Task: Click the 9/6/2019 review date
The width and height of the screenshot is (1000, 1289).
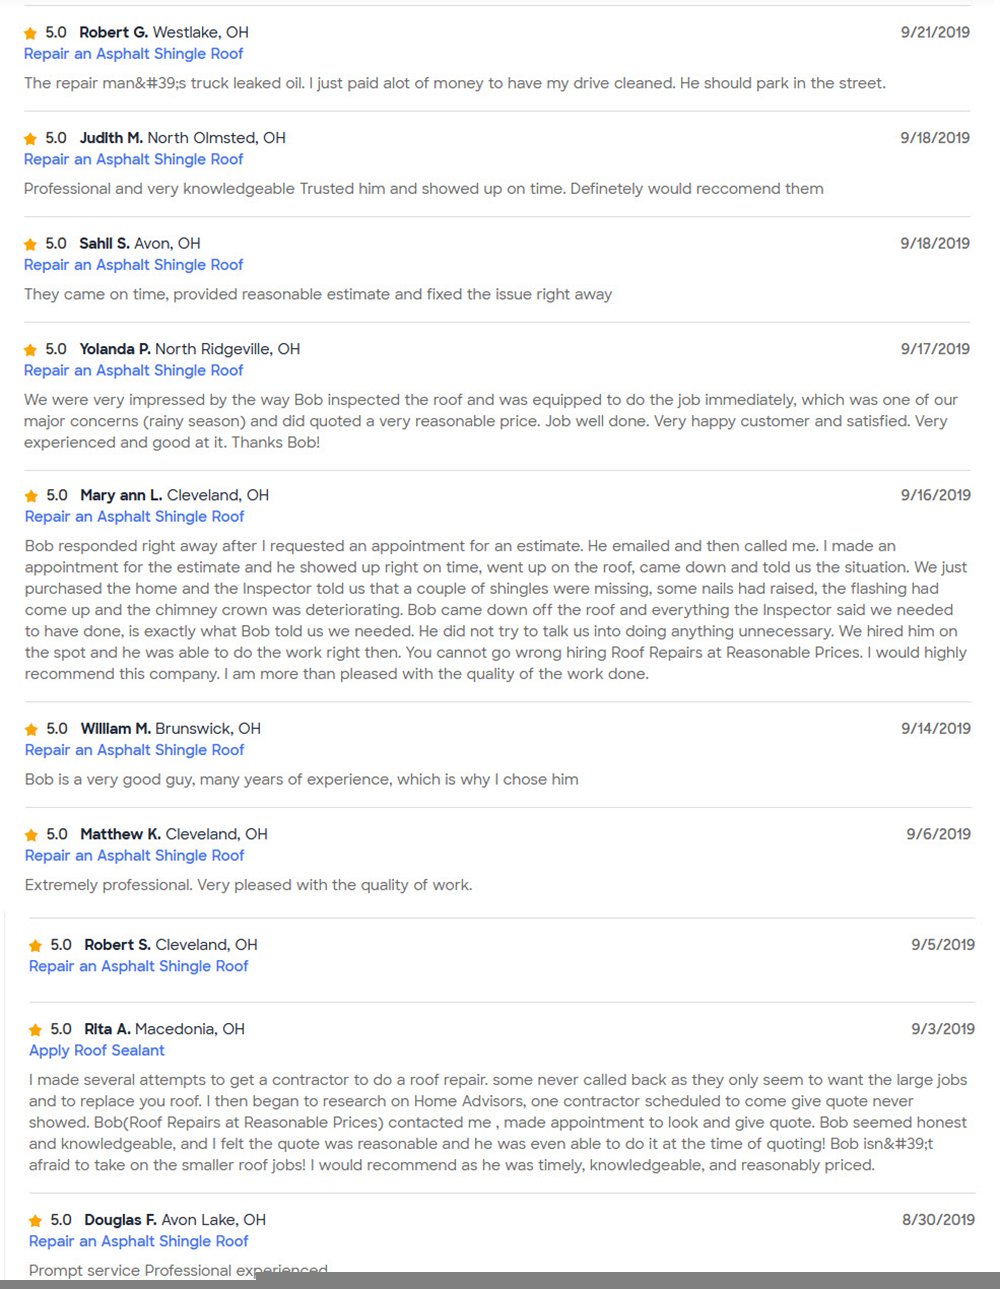Action: [938, 834]
